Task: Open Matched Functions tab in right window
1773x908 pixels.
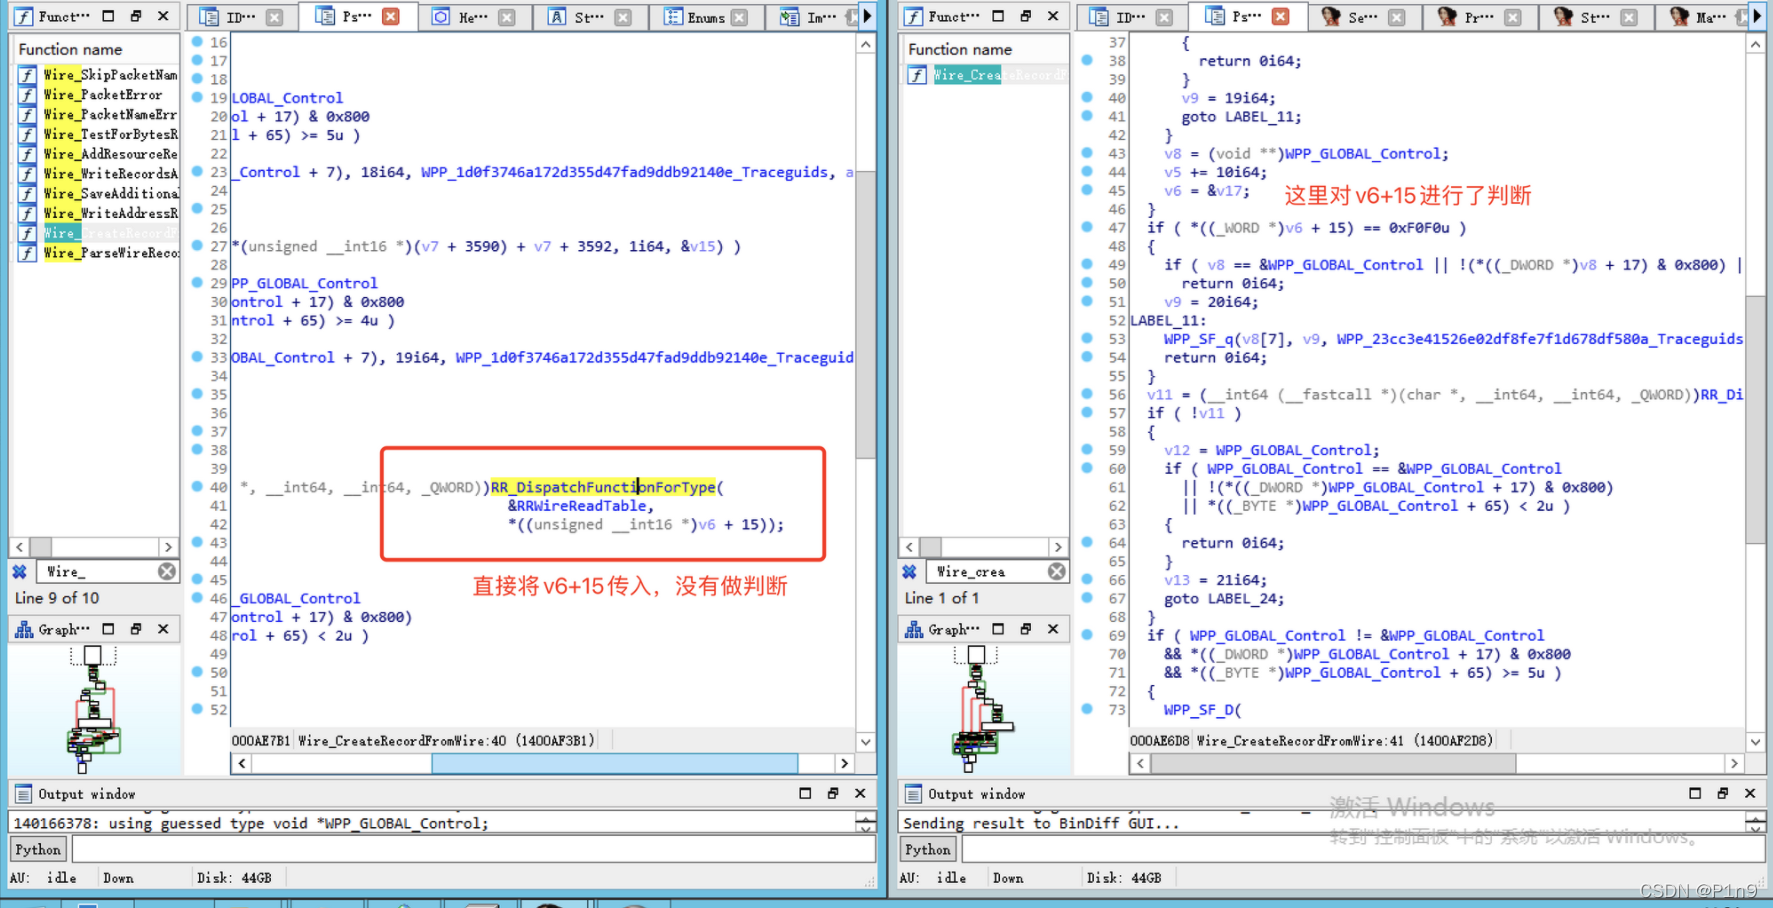Action: click(x=1698, y=17)
